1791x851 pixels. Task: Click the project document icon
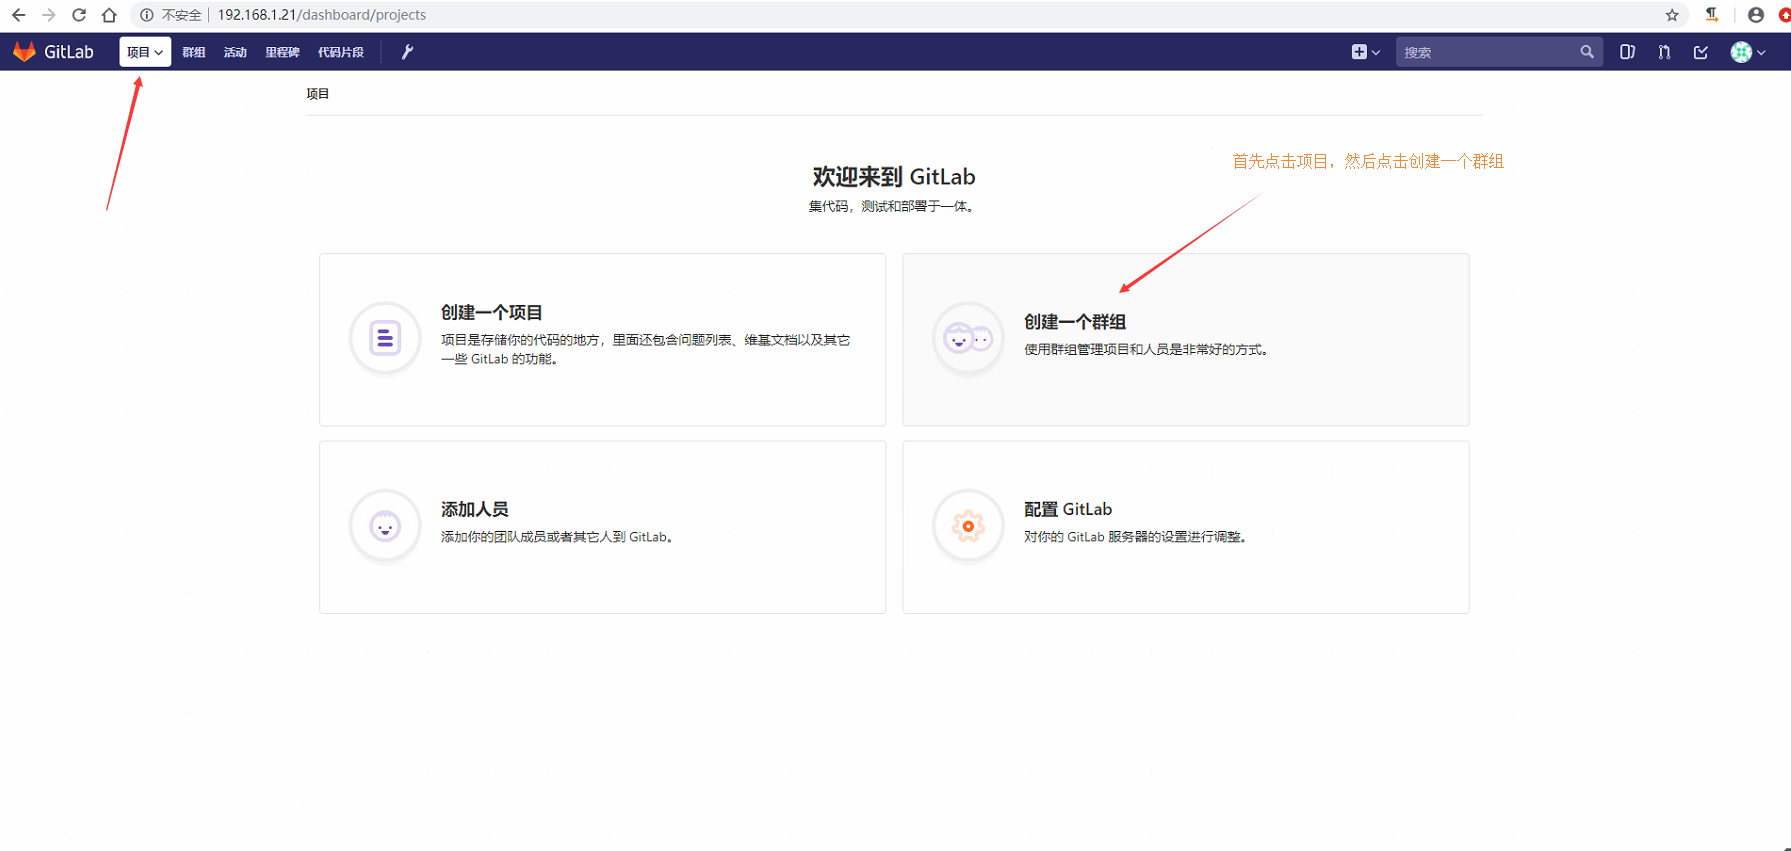(x=385, y=338)
